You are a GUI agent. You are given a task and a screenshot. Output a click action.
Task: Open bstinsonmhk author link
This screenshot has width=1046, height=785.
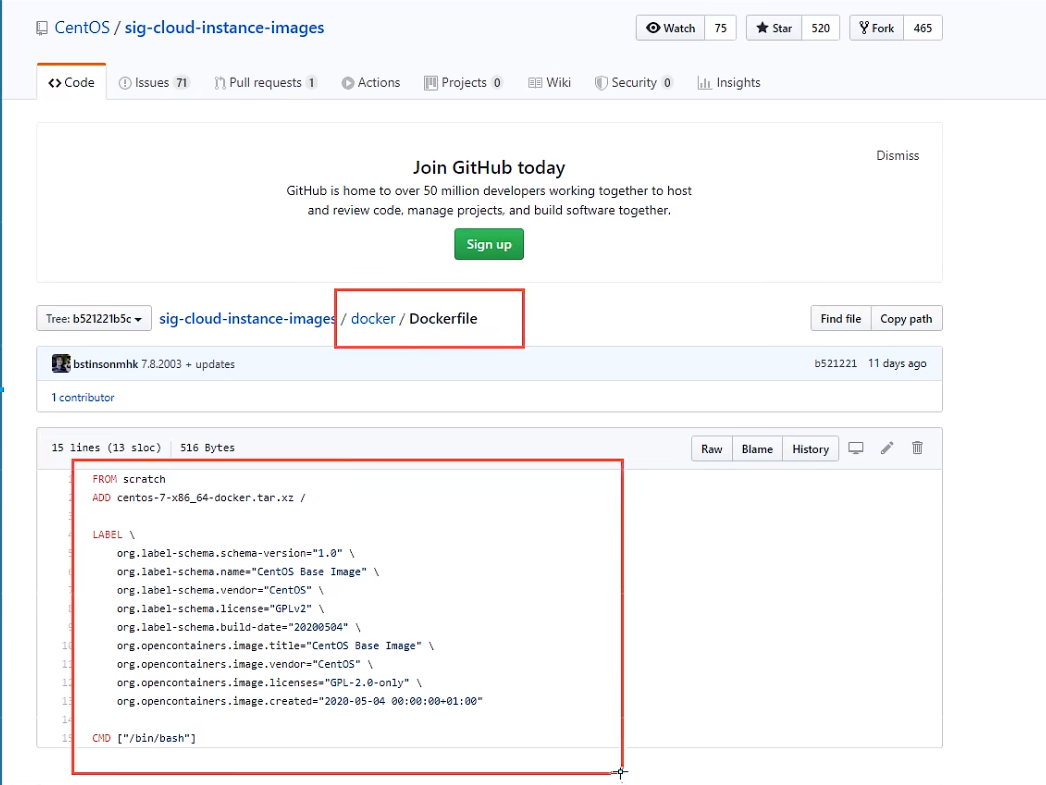(x=105, y=364)
